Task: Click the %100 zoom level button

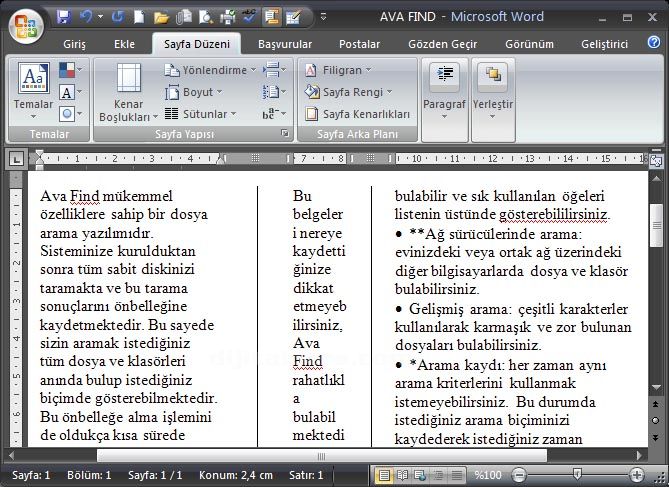Action: pos(488,475)
